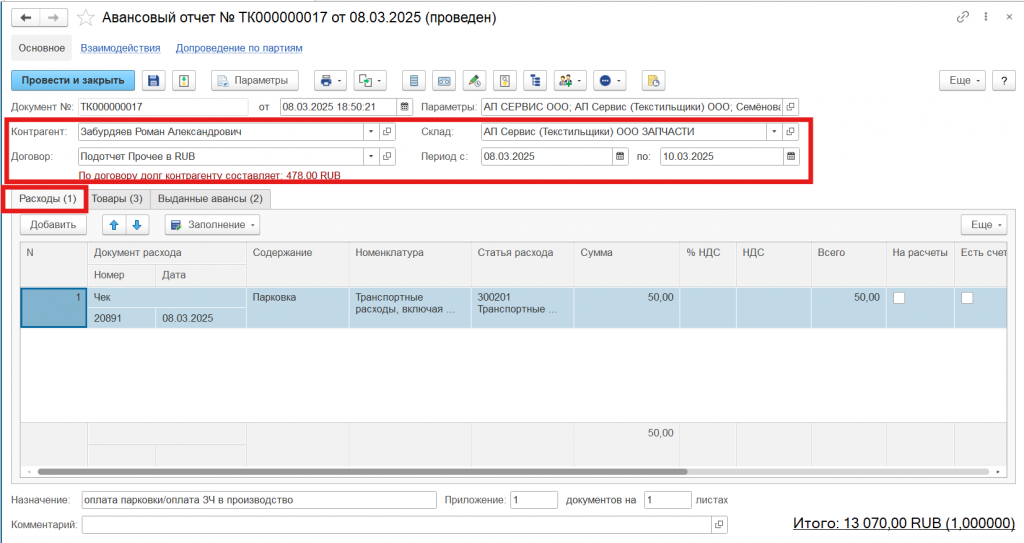This screenshot has width=1024, height=543.
Task: Expand the Склад dropdown list
Action: coord(773,131)
